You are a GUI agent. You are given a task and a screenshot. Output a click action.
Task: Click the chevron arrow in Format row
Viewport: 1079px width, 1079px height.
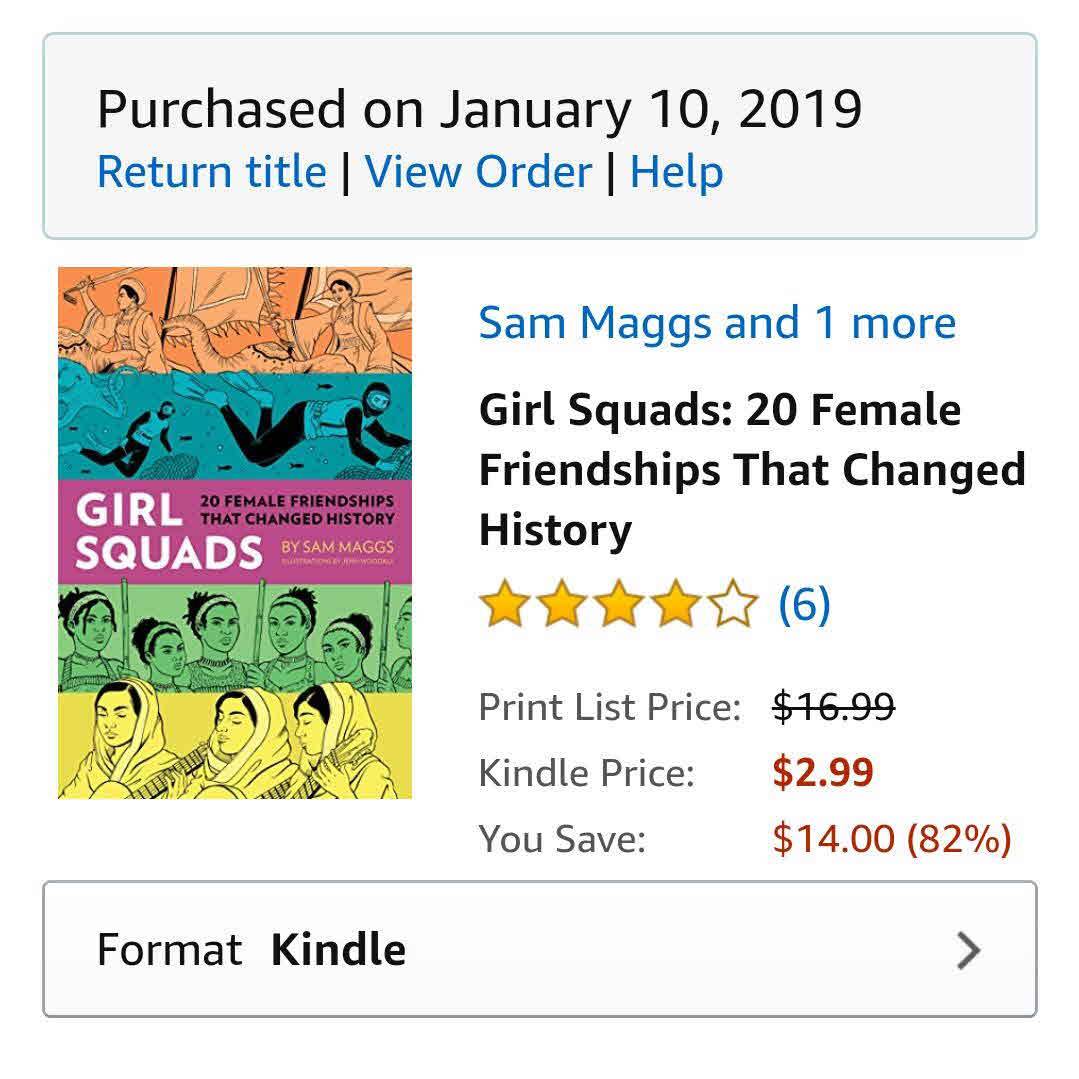click(x=967, y=950)
